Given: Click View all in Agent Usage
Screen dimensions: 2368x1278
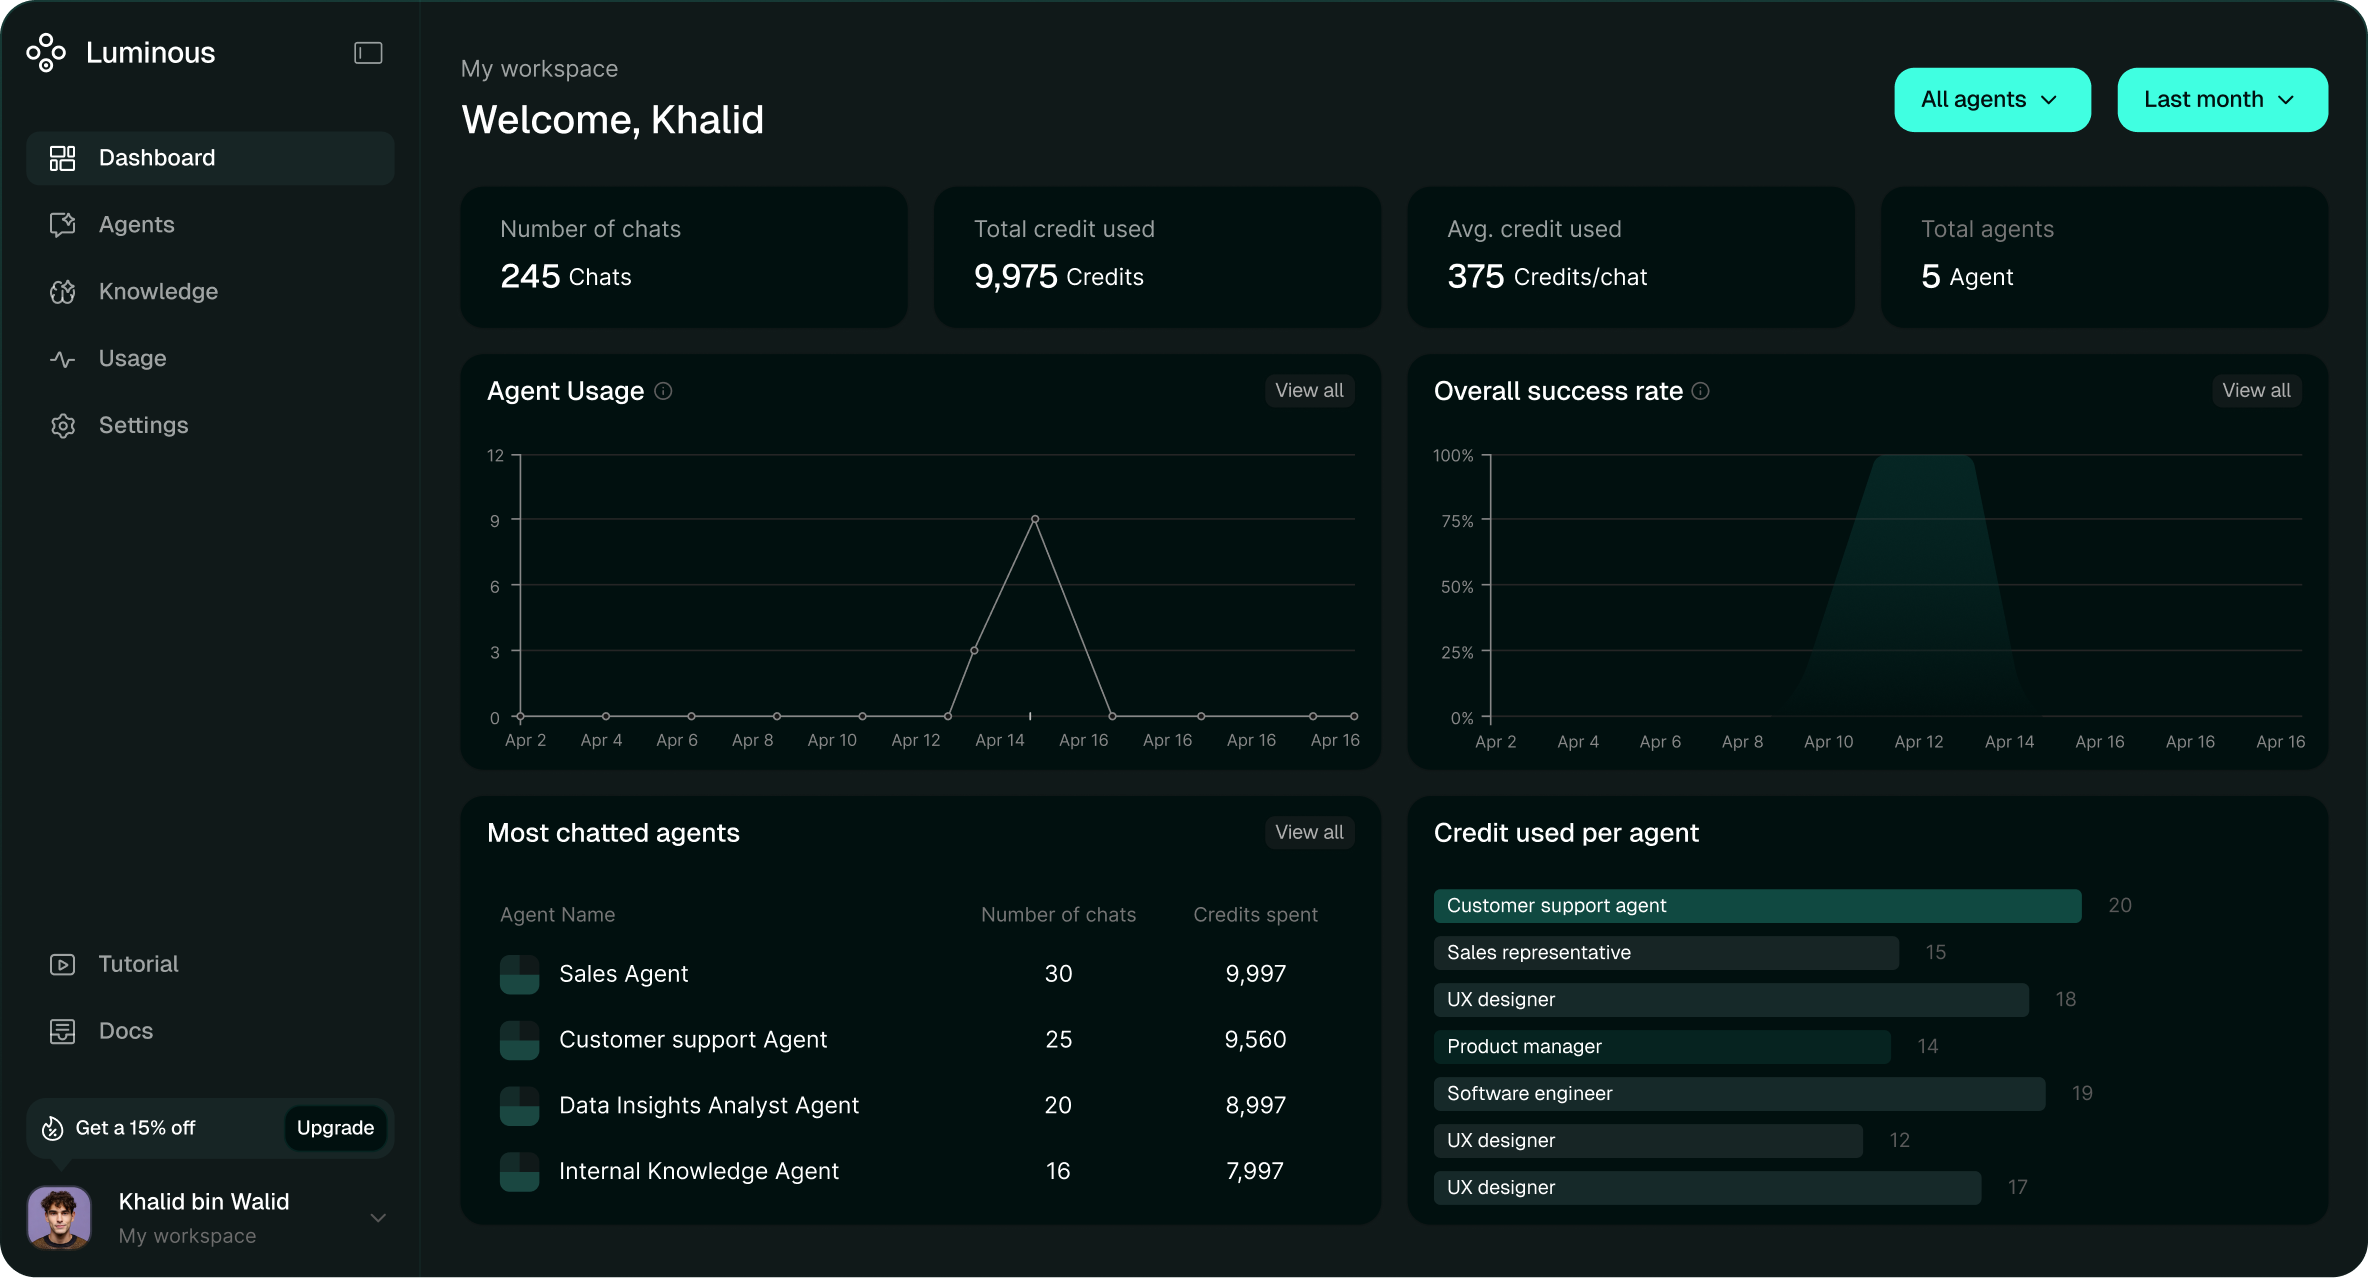Looking at the screenshot, I should [1308, 391].
